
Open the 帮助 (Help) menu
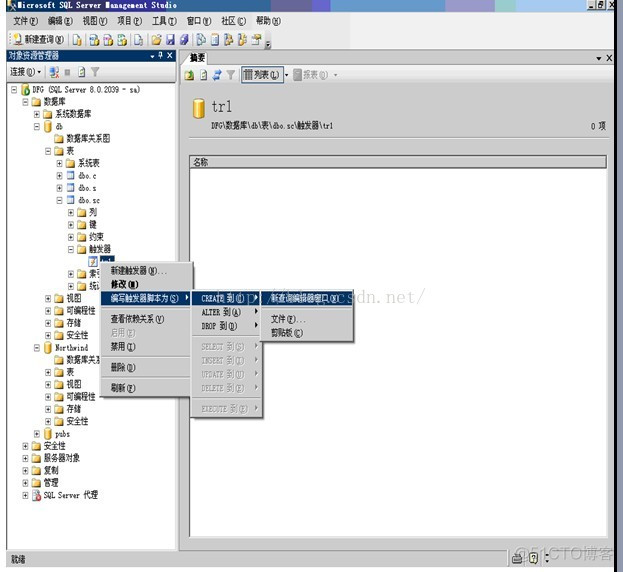point(268,21)
